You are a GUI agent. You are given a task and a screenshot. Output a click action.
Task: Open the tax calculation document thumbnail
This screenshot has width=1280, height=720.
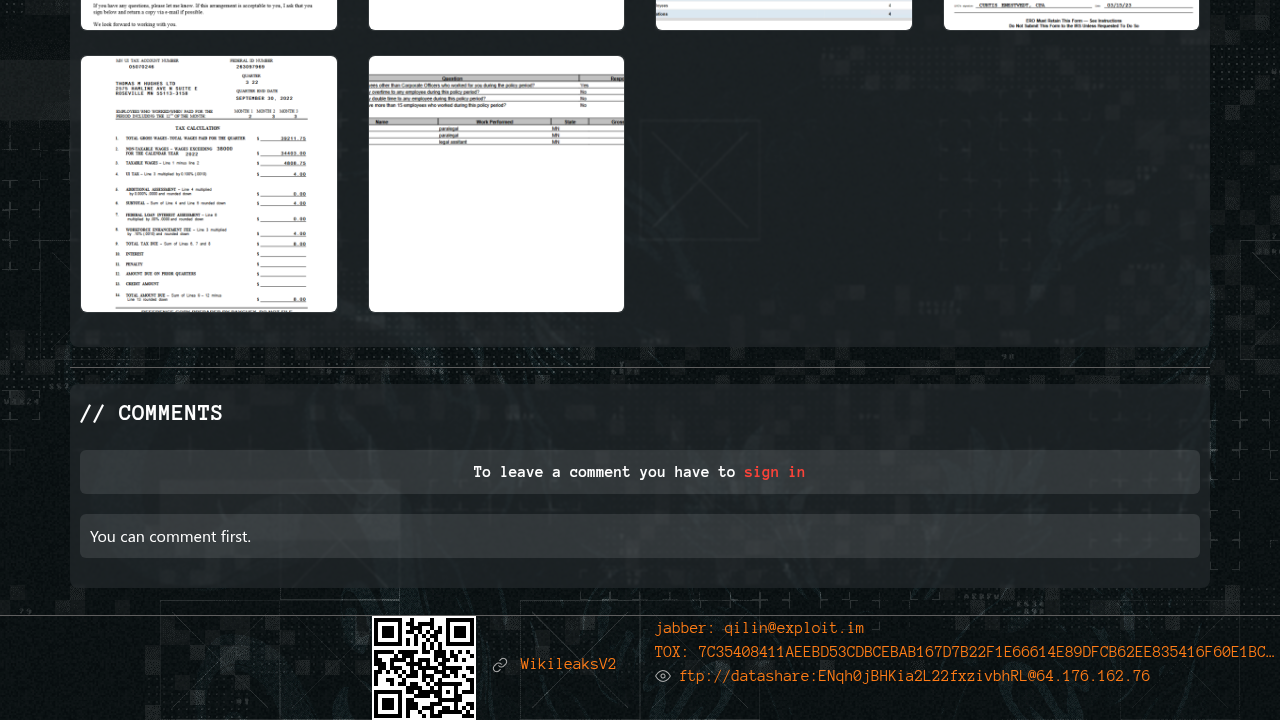[x=209, y=184]
